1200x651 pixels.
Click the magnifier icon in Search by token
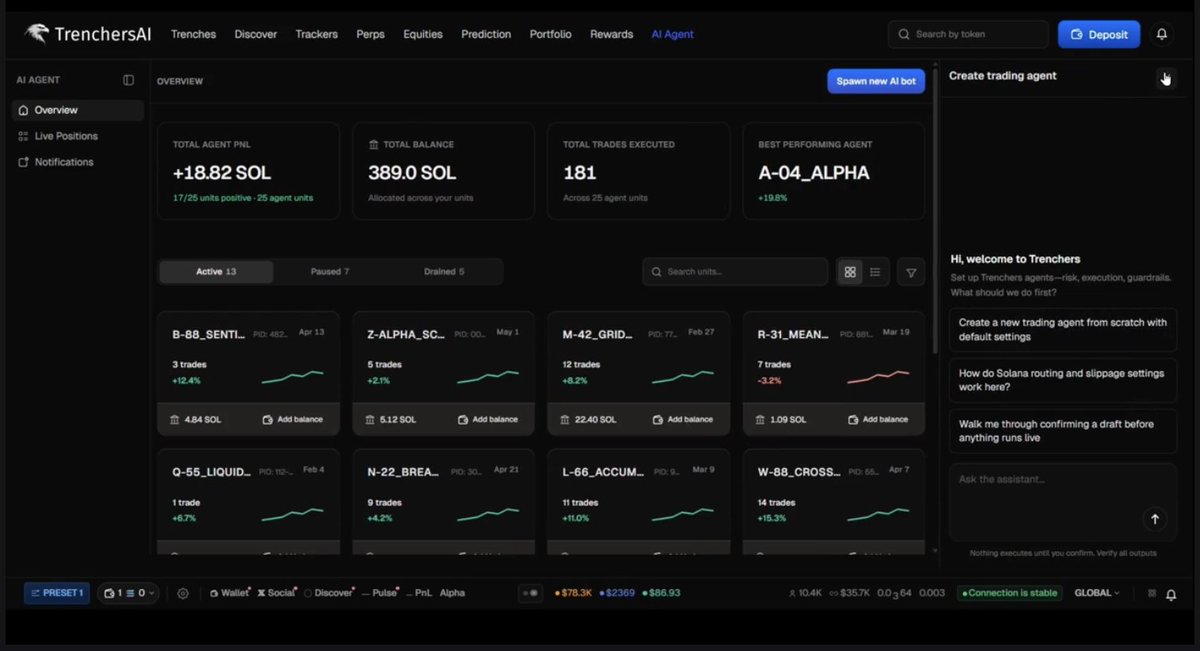click(x=904, y=34)
